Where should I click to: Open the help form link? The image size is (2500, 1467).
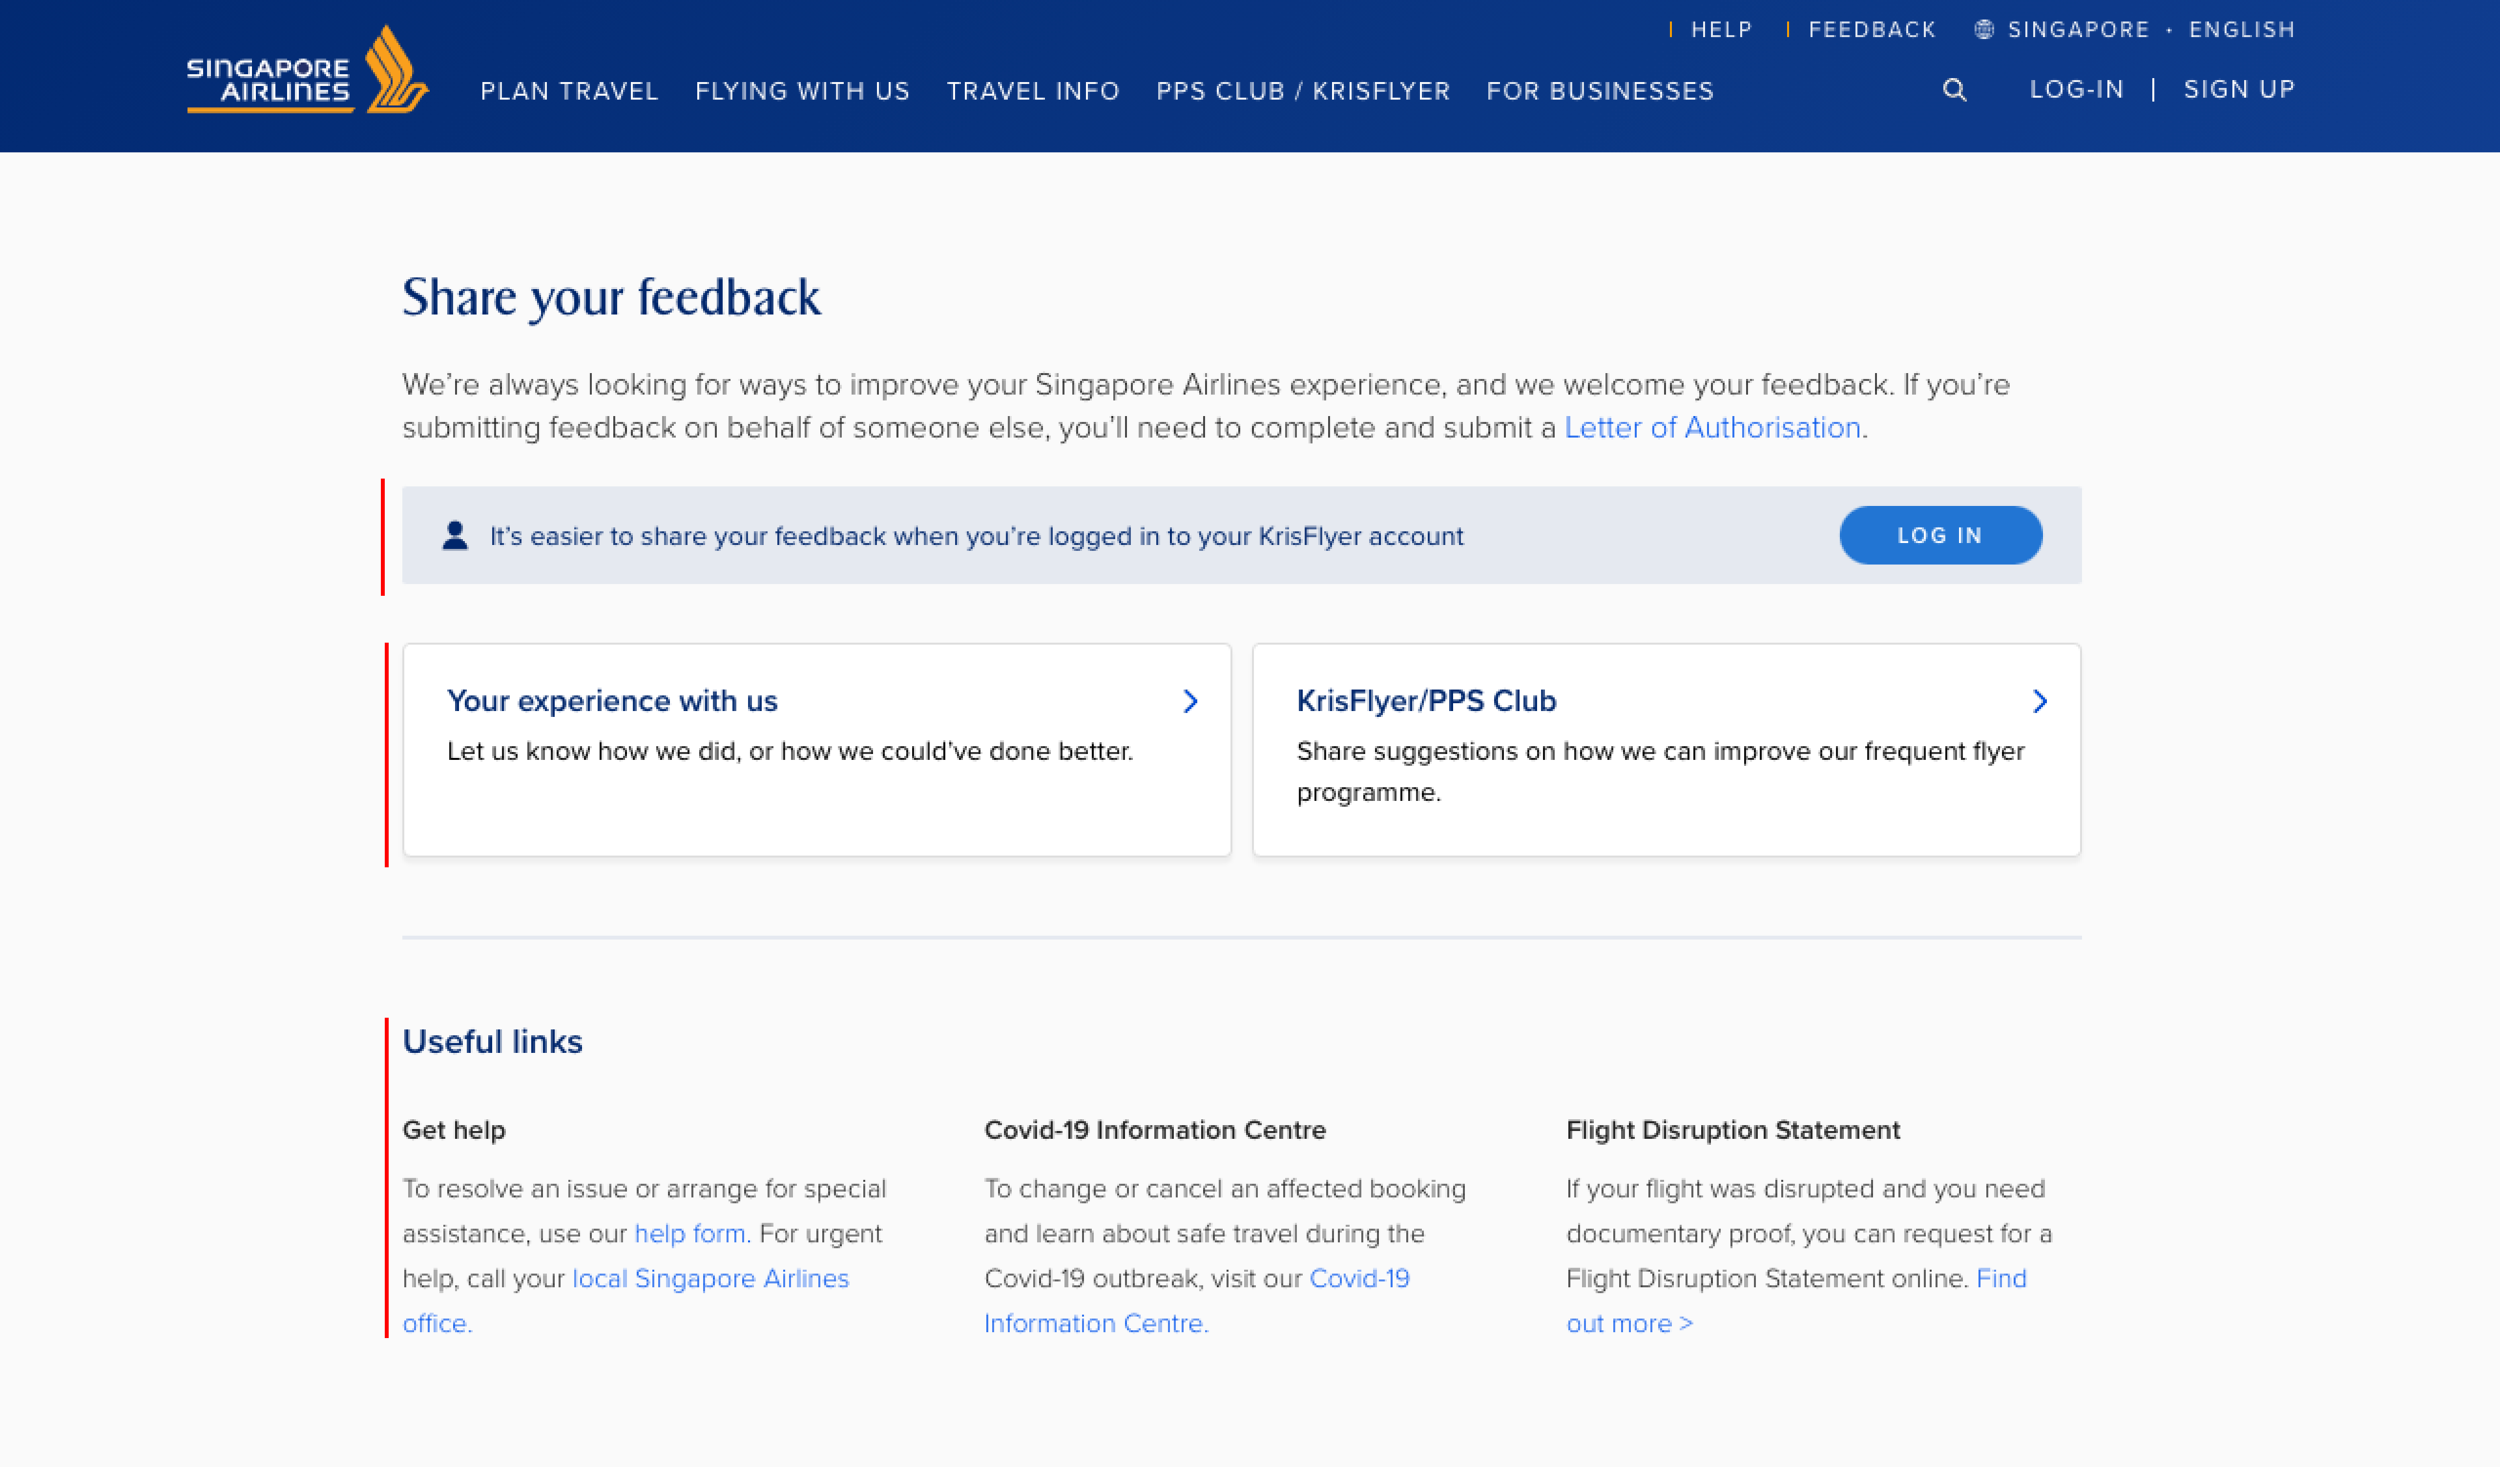coord(692,1233)
